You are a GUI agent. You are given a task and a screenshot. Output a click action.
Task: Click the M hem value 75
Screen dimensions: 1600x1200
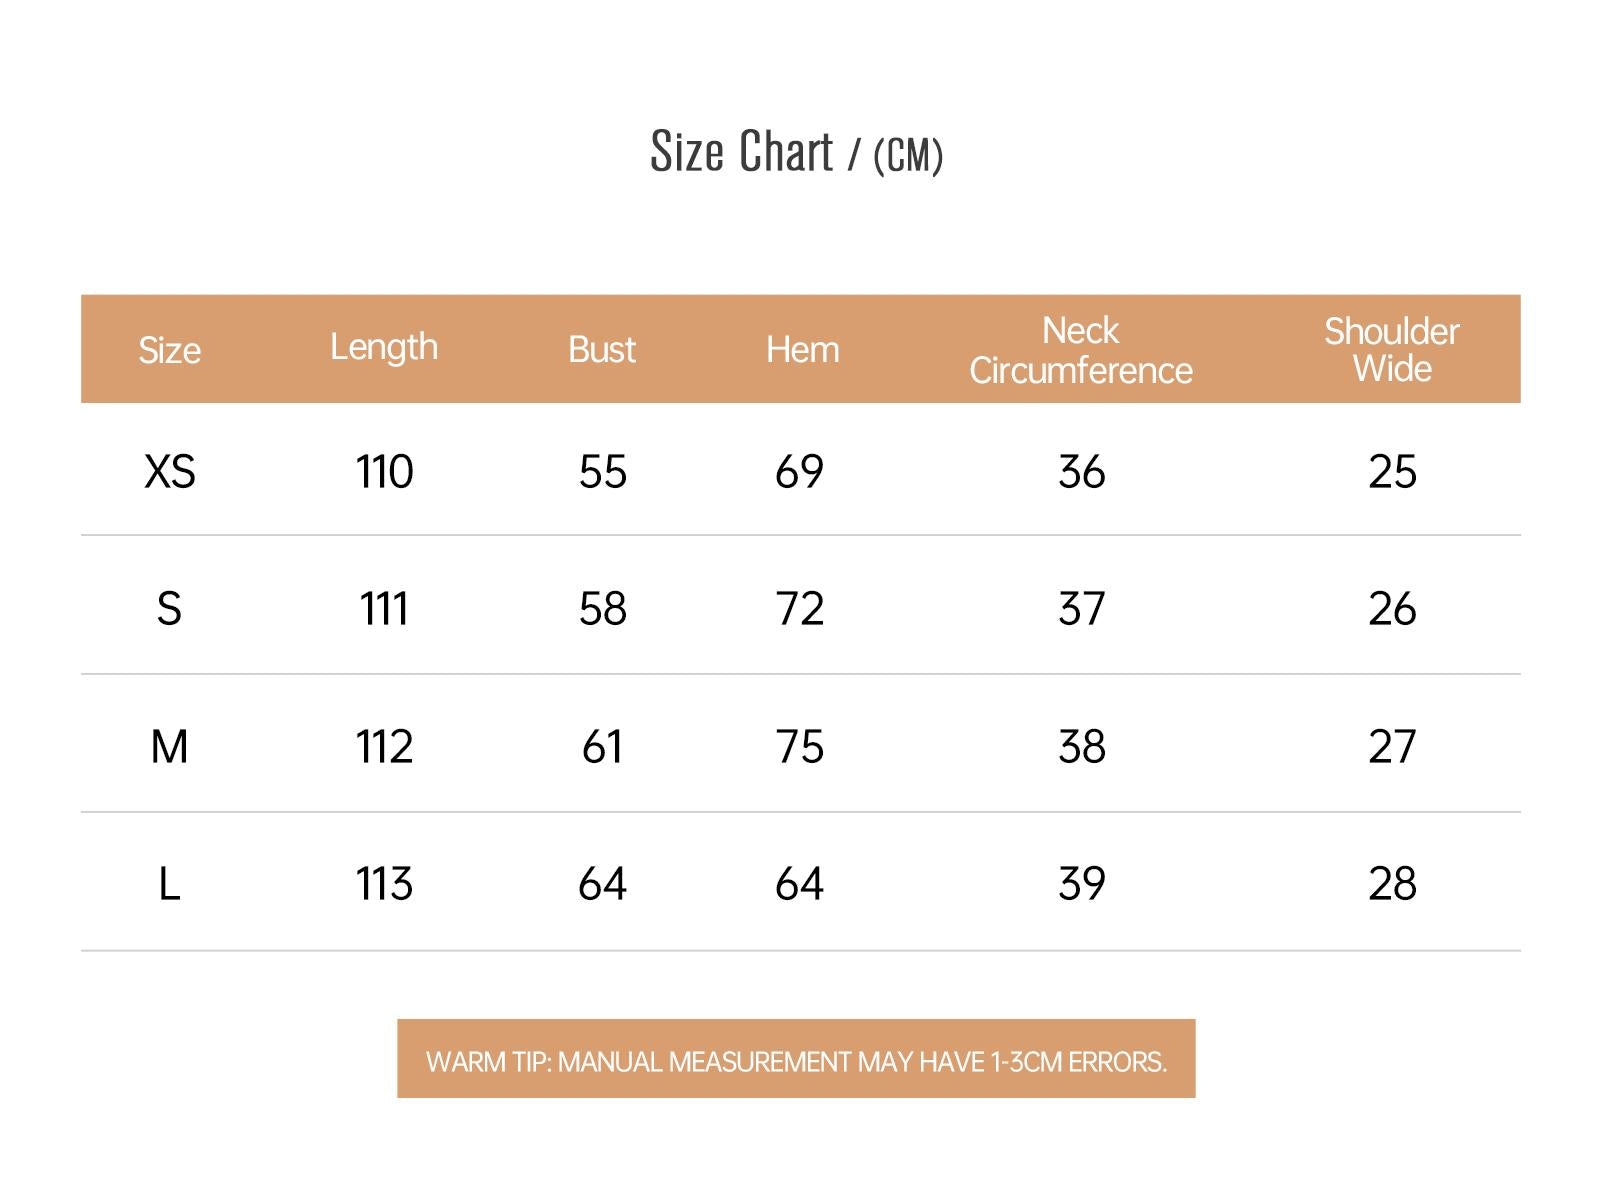click(x=799, y=746)
